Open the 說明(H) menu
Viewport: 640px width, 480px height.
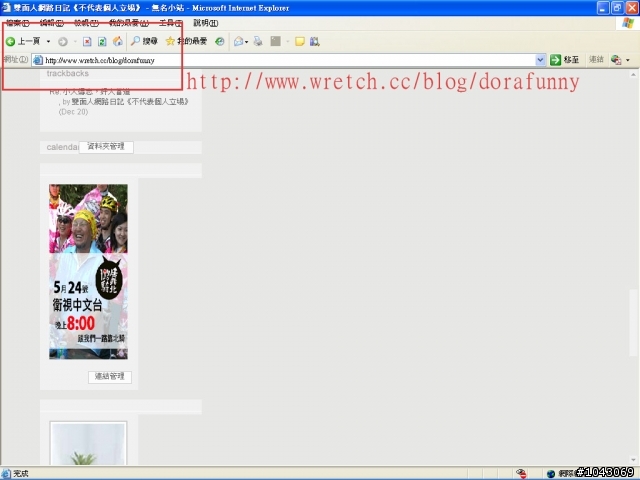click(205, 23)
